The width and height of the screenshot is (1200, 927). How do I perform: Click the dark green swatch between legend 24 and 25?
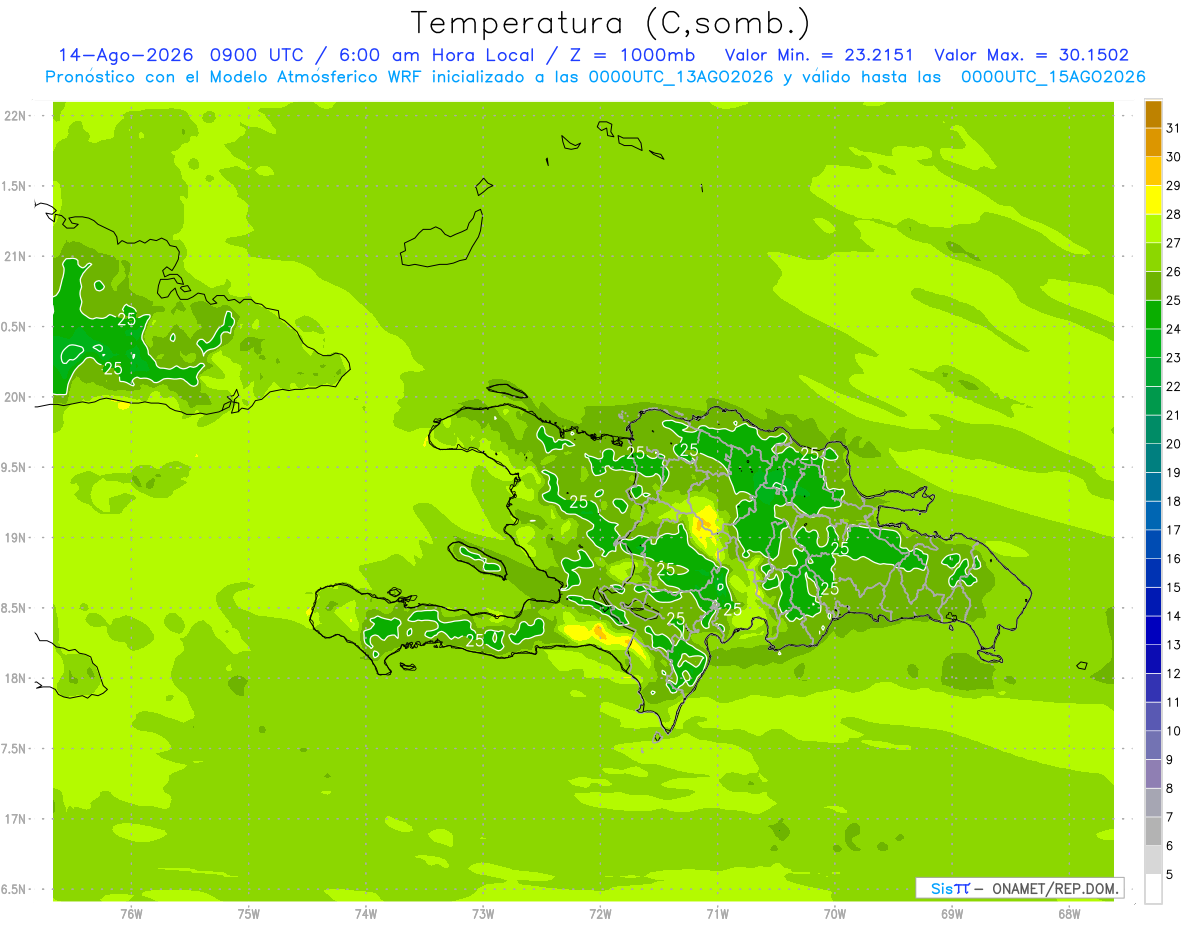click(x=1153, y=315)
